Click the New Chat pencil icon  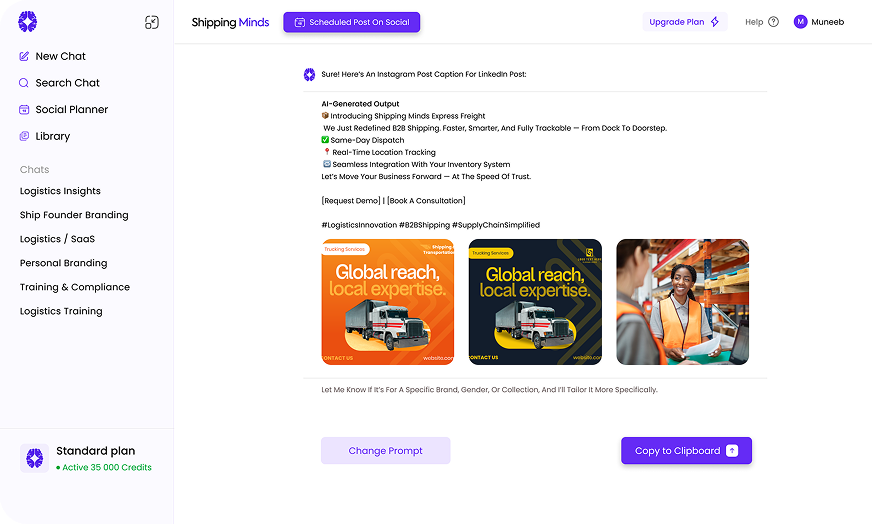[24, 56]
